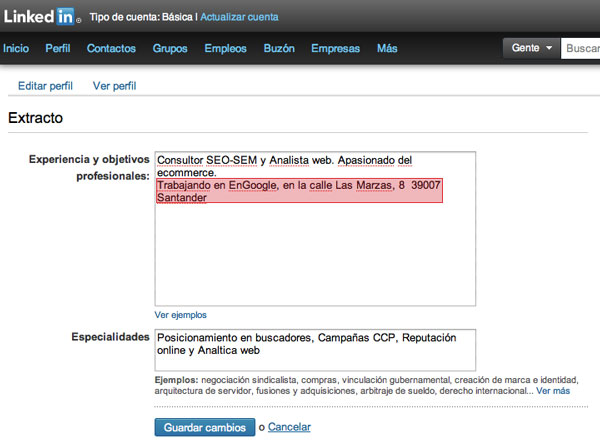
Task: Click the Especialidades text box
Action: [315, 350]
